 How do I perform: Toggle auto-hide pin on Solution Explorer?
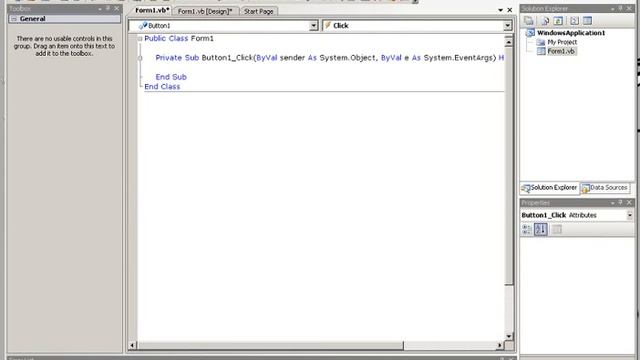click(x=620, y=9)
